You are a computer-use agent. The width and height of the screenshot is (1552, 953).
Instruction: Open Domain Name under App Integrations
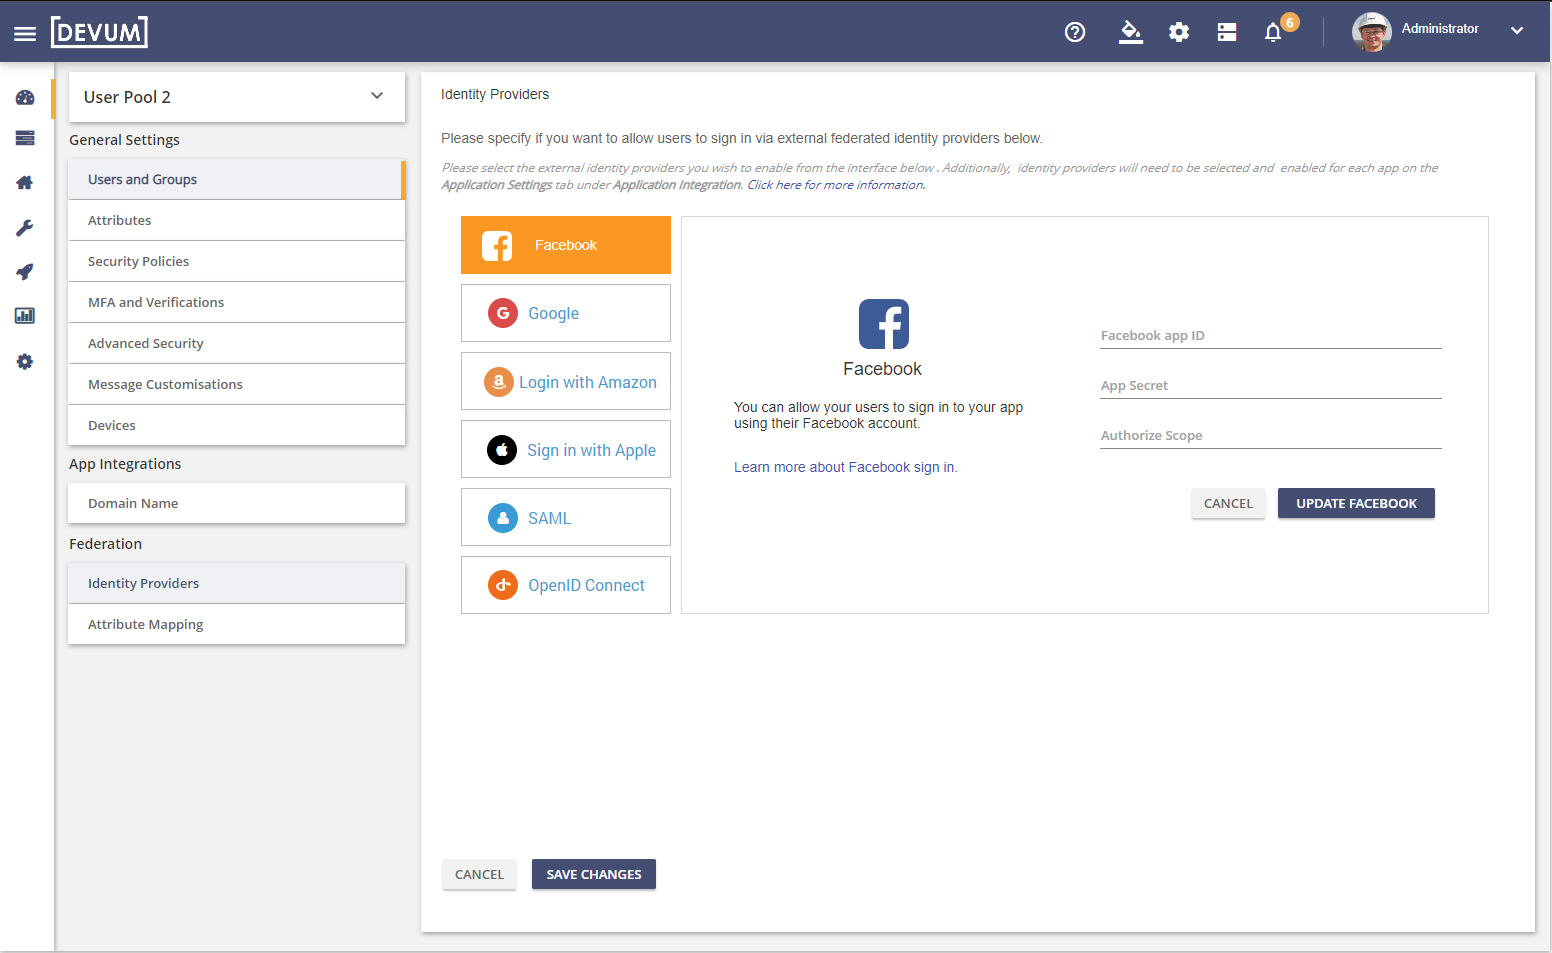237,504
